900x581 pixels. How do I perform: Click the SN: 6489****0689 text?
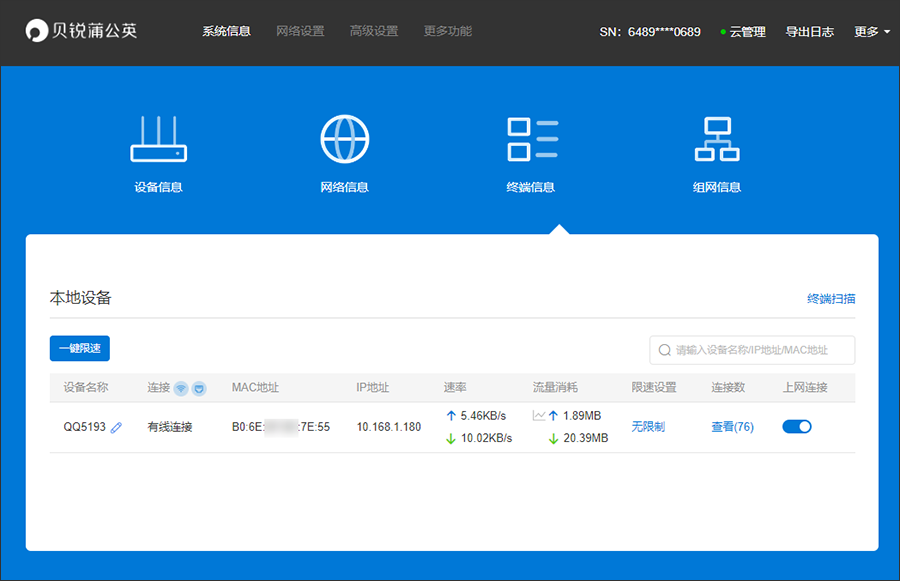(650, 32)
